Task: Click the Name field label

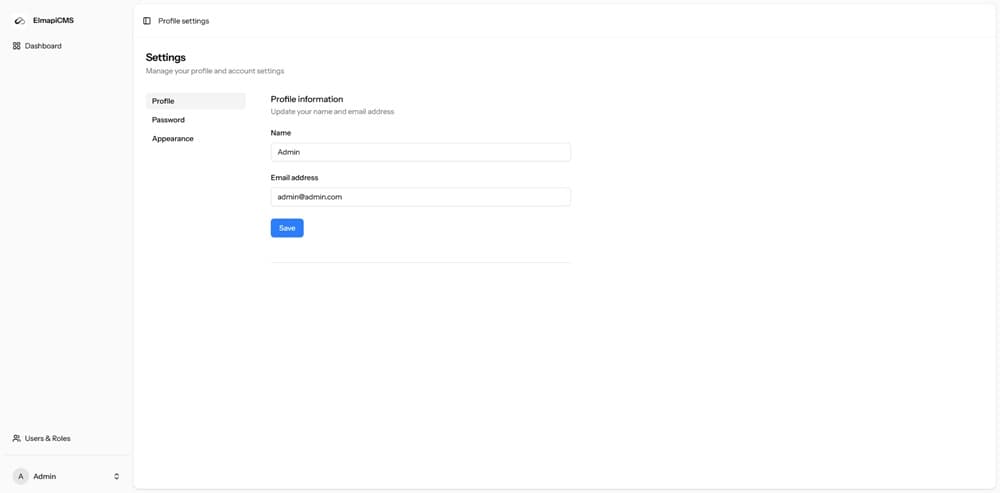Action: pos(281,133)
